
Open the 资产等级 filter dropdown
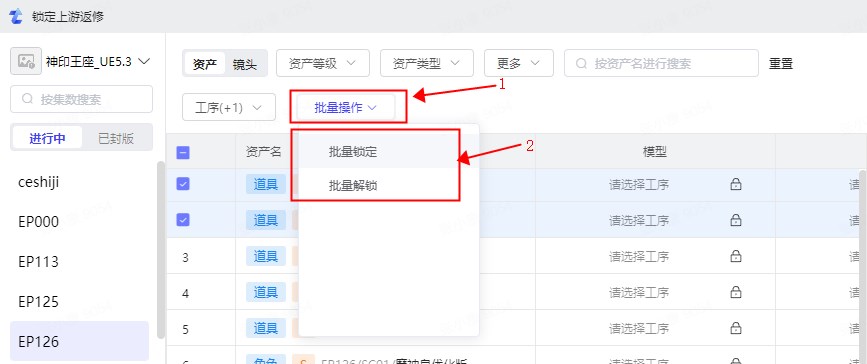click(x=322, y=63)
